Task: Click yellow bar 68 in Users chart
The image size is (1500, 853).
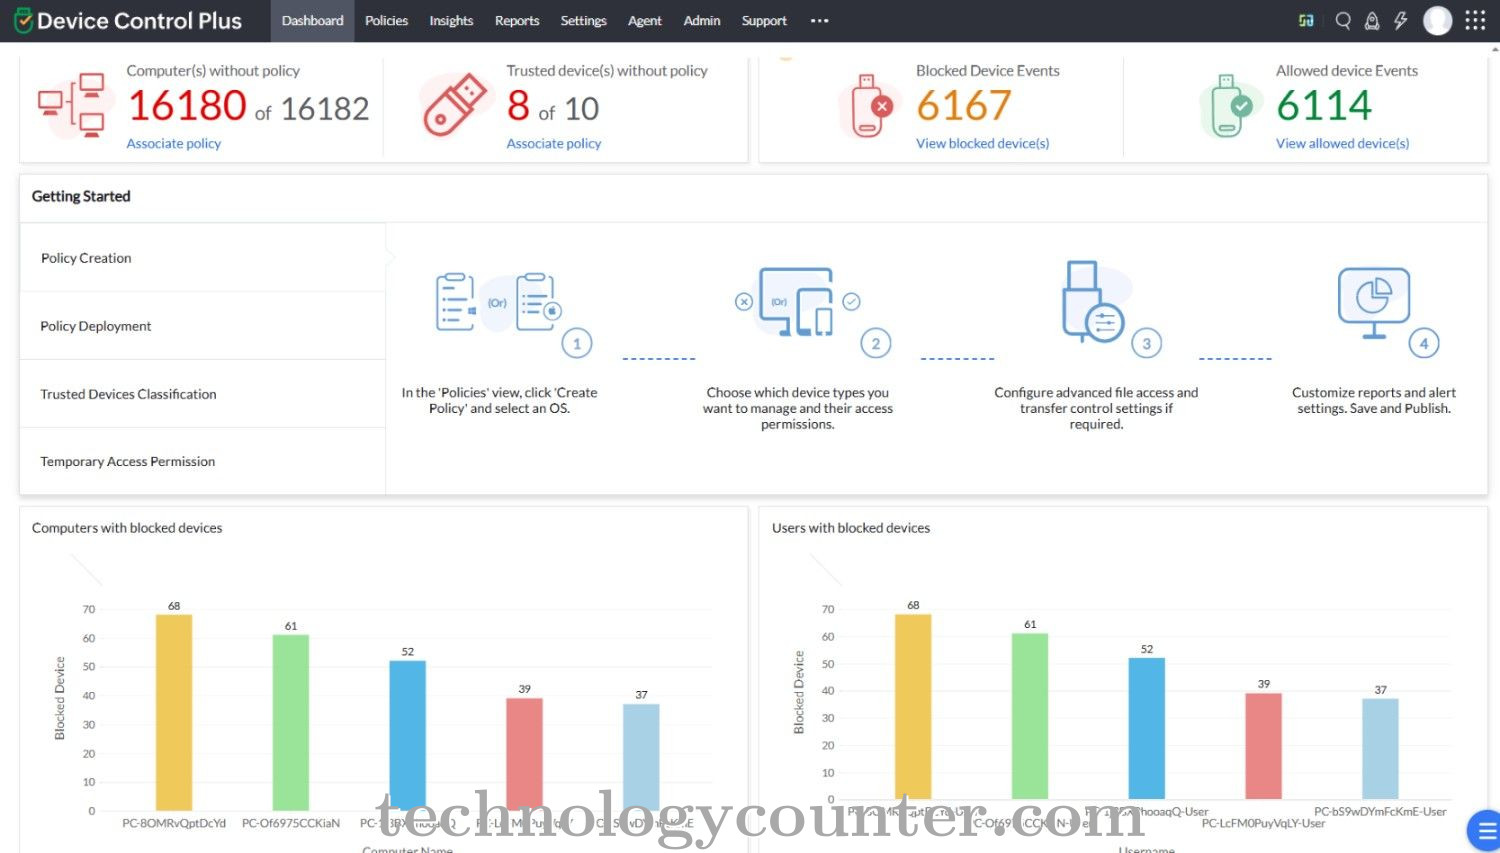Action: click(x=913, y=706)
